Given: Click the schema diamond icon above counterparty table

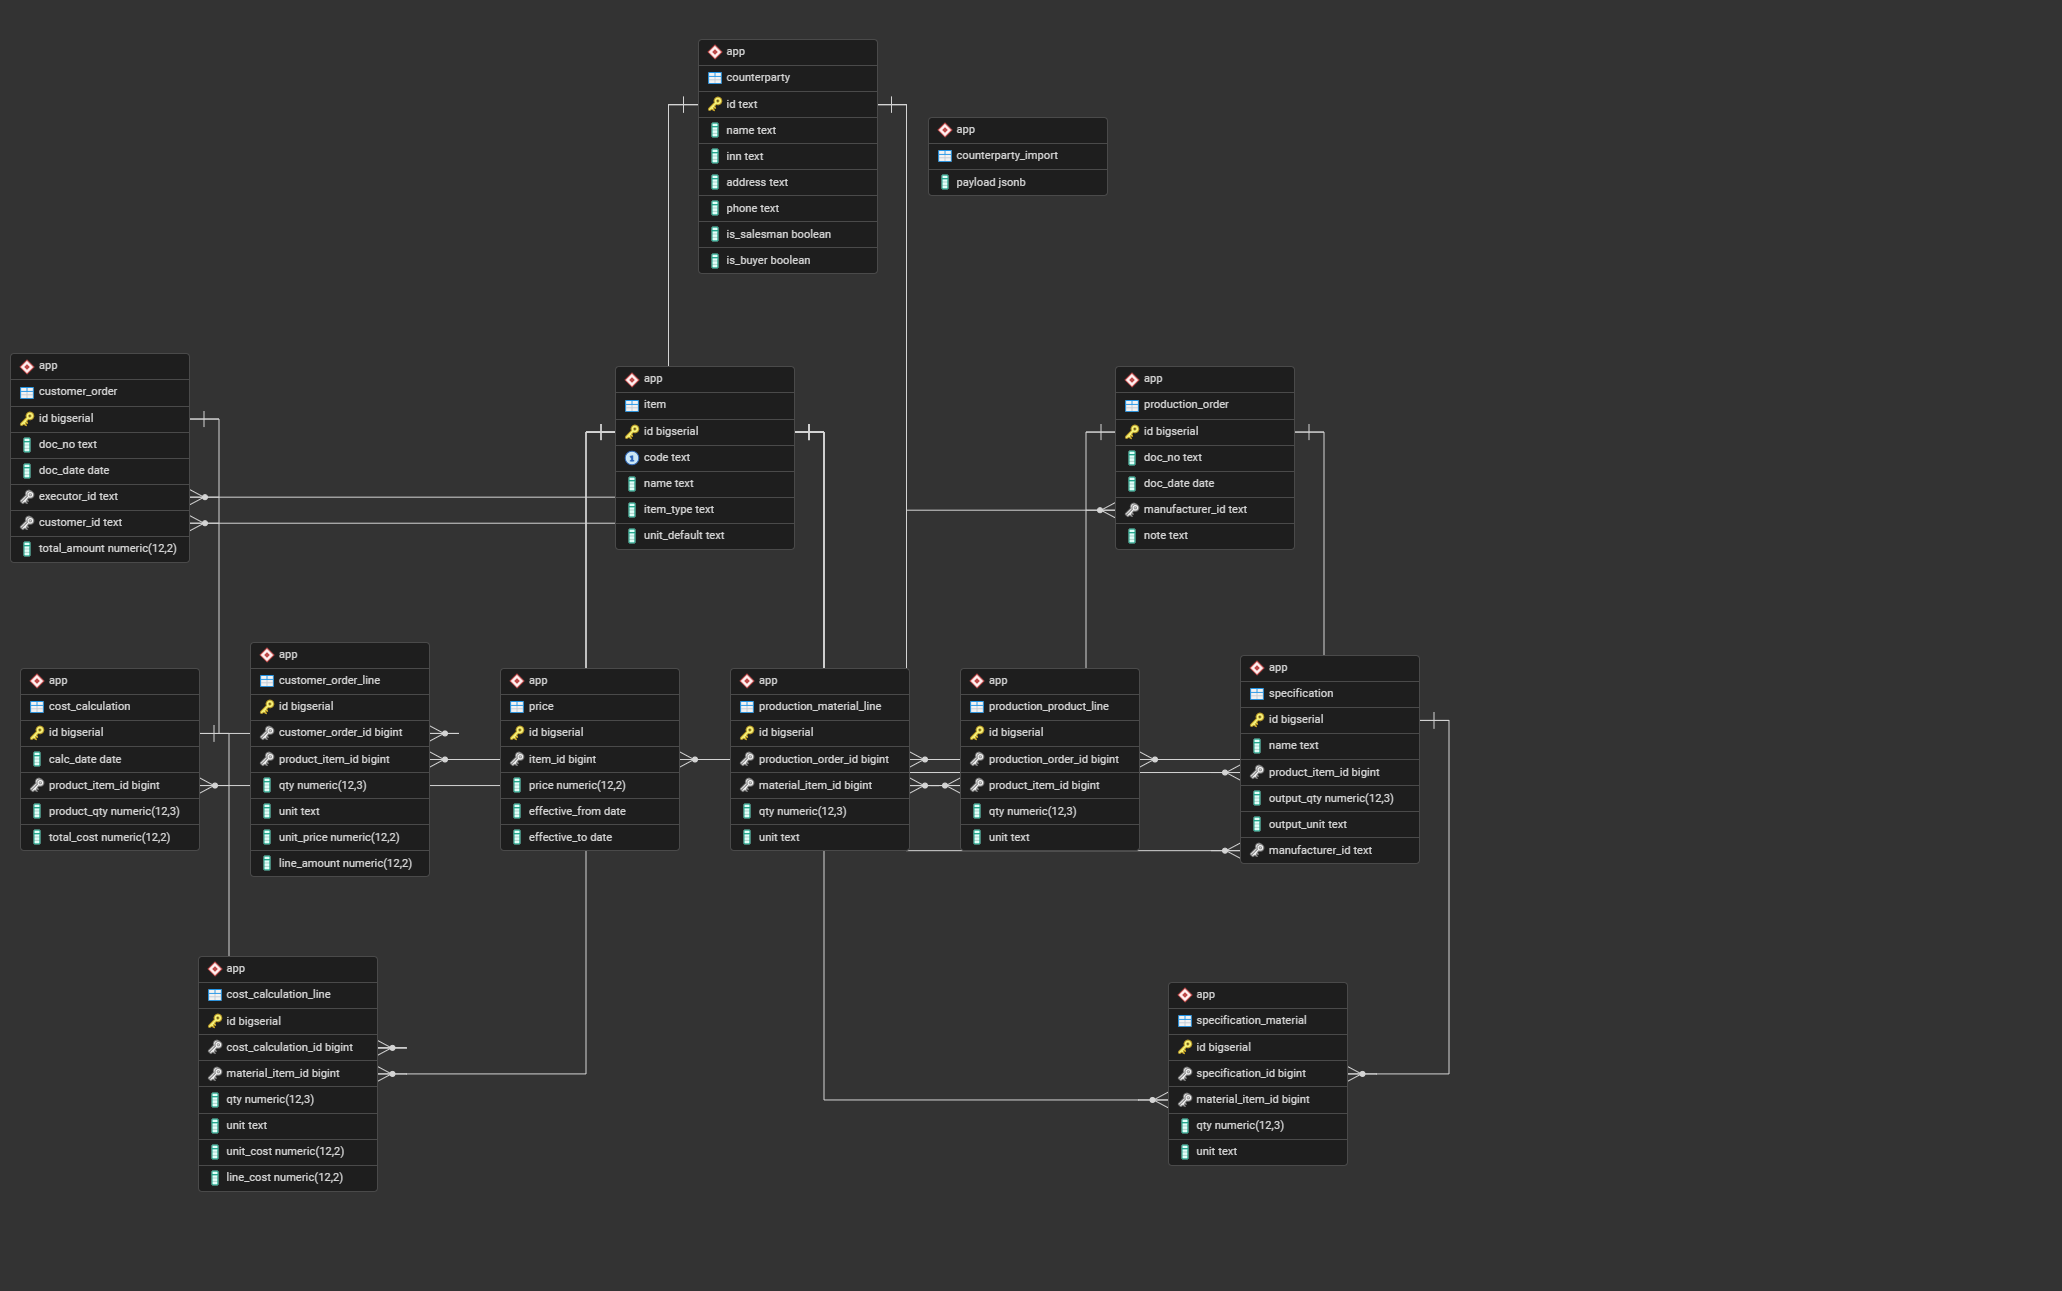Looking at the screenshot, I should tap(715, 52).
